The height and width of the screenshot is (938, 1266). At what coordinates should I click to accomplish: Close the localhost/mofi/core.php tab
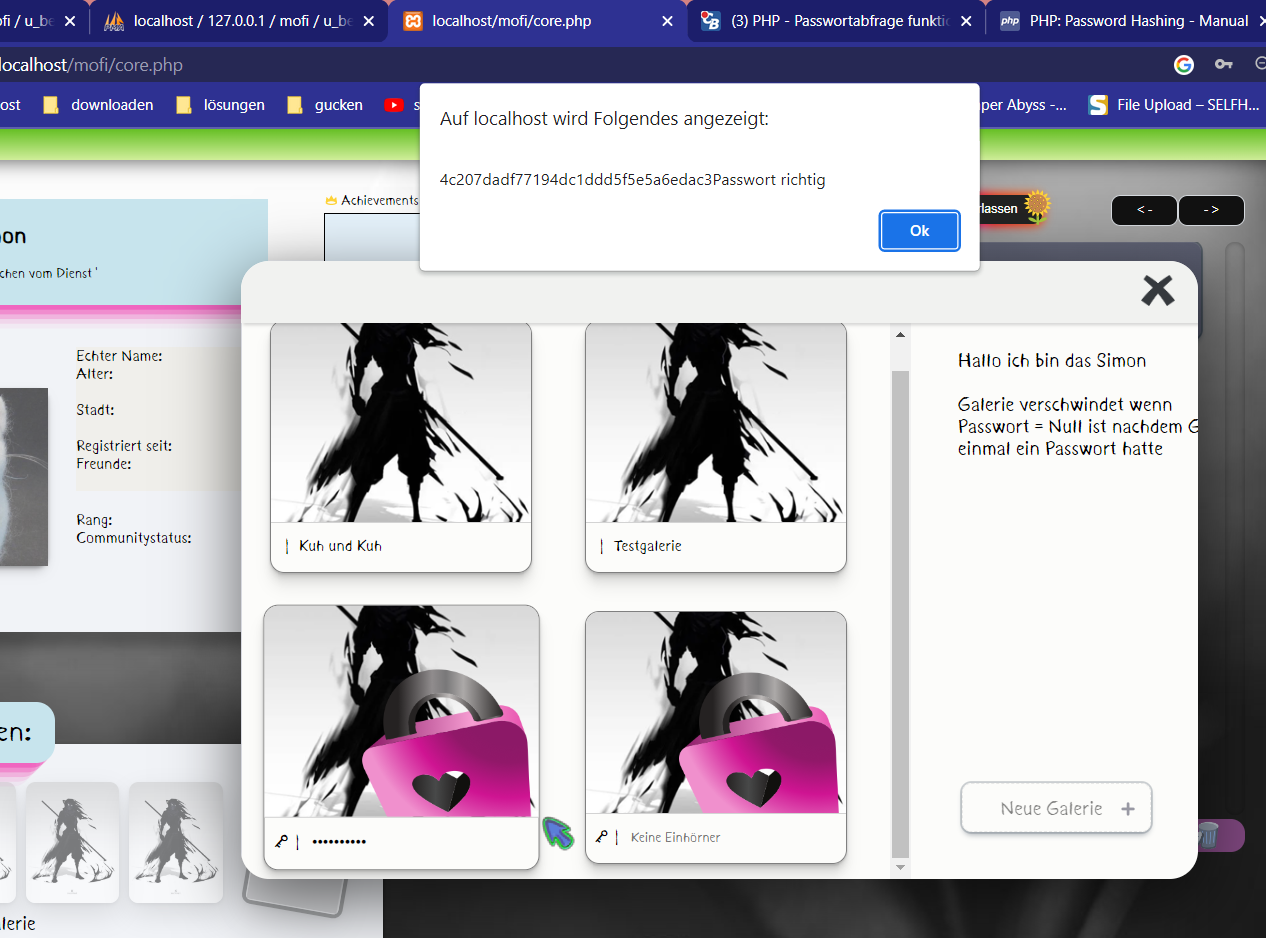click(x=668, y=21)
